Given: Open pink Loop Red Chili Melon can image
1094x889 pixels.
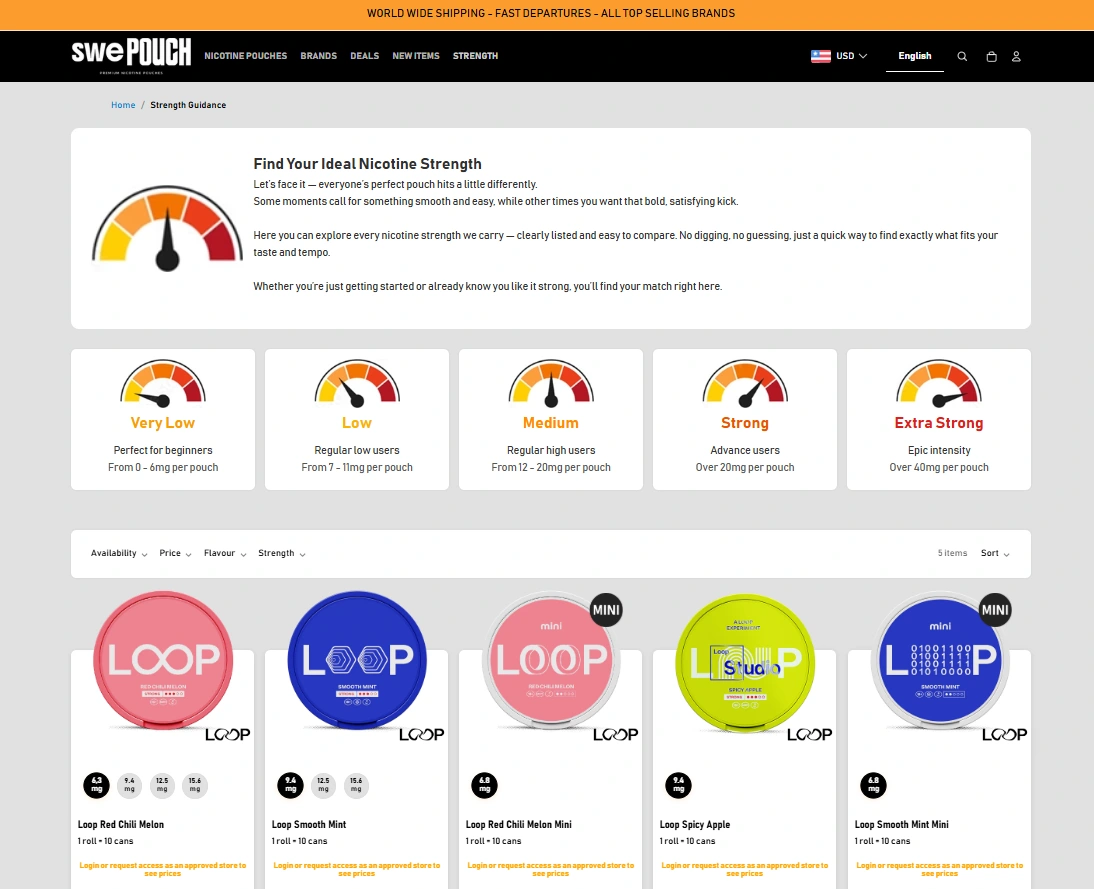Looking at the screenshot, I should (x=163, y=660).
